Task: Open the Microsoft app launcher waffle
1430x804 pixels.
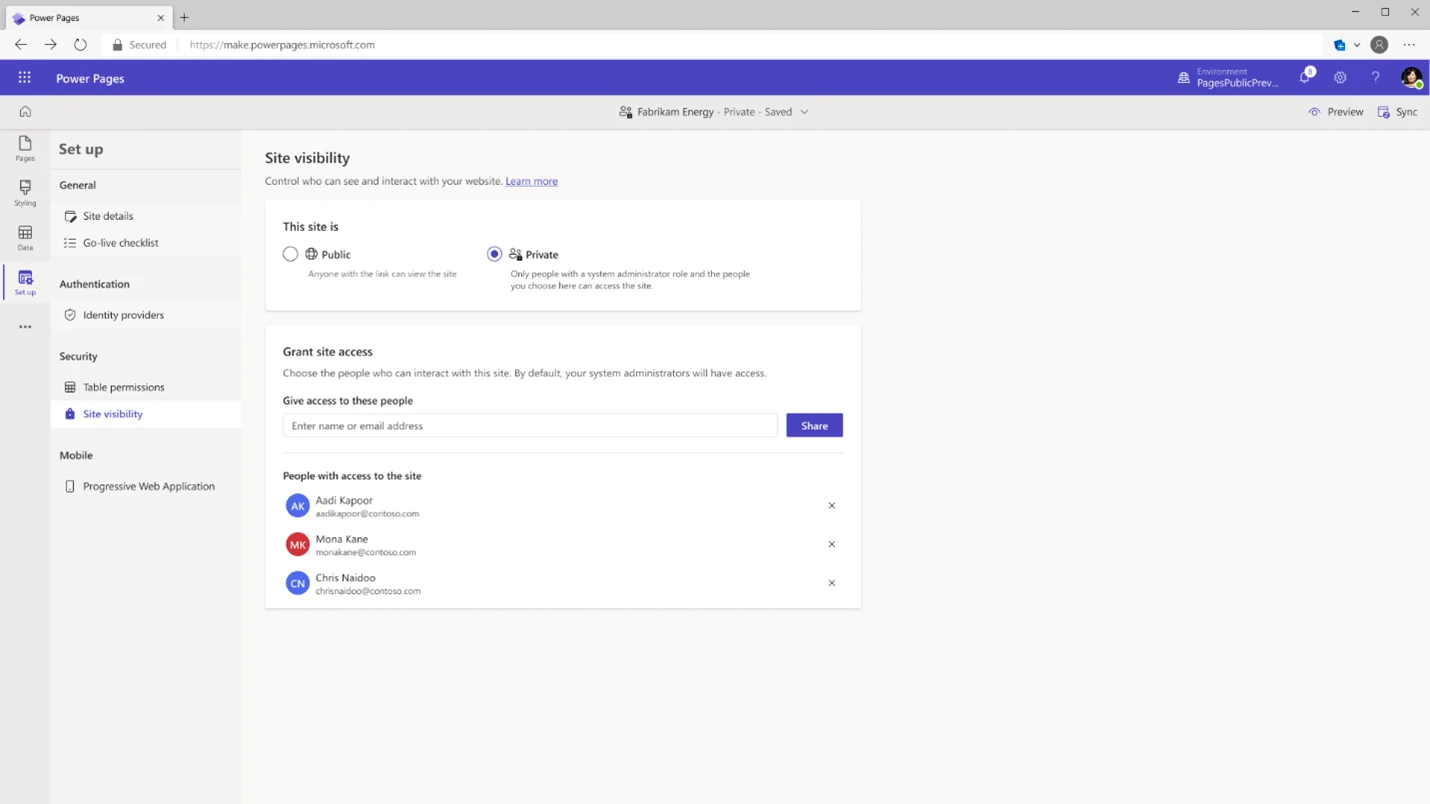Action: (x=24, y=77)
